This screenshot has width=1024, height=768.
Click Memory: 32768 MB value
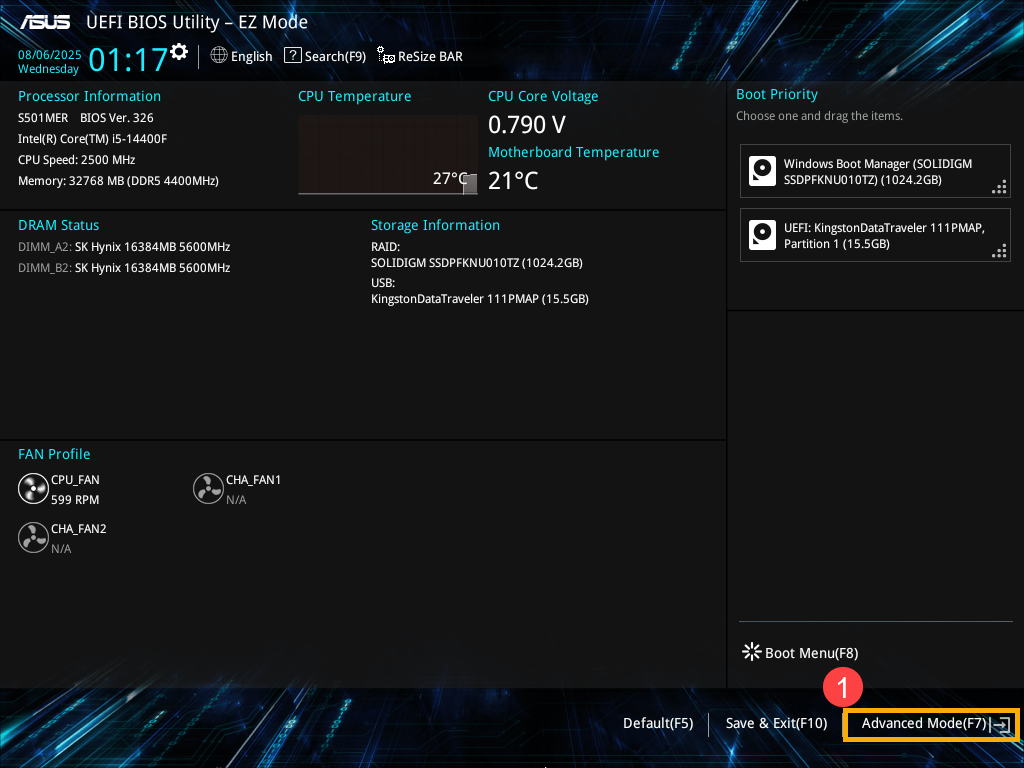point(118,181)
